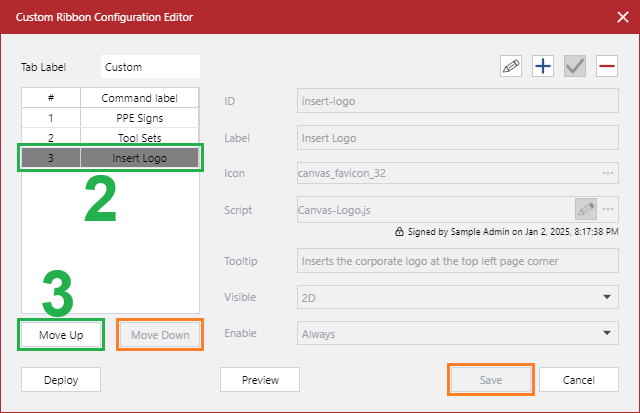This screenshot has width=640, height=413.
Task: Select PPE Signs row in command list
Action: click(x=110, y=118)
